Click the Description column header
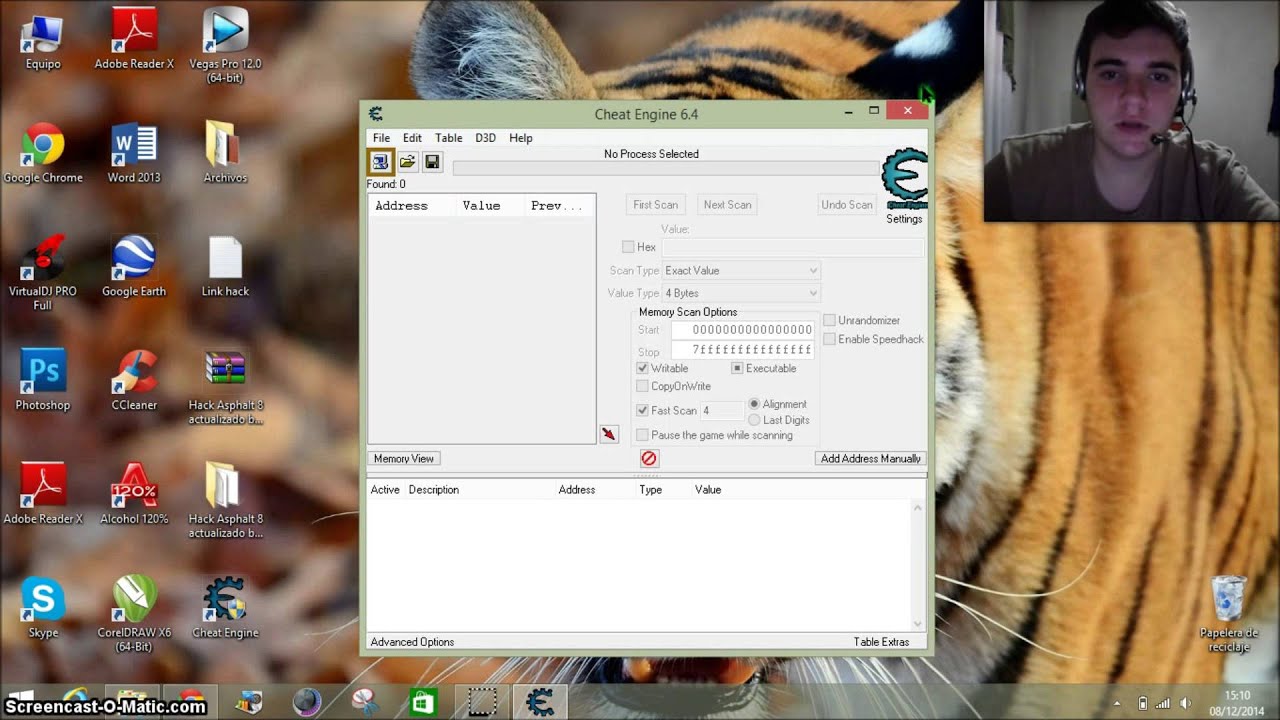Image resolution: width=1280 pixels, height=720 pixels. [x=434, y=490]
